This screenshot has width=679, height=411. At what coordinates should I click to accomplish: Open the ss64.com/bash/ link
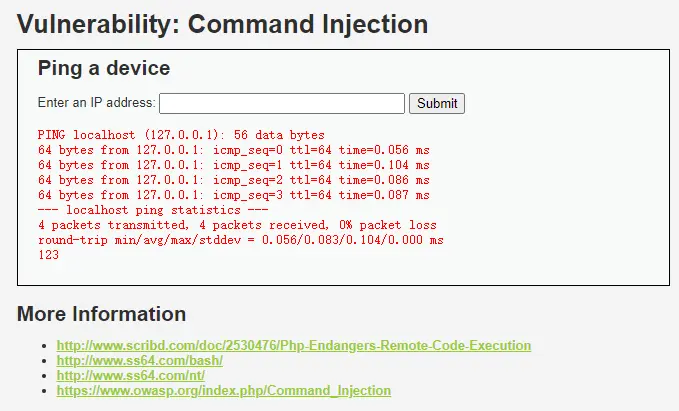pyautogui.click(x=139, y=361)
